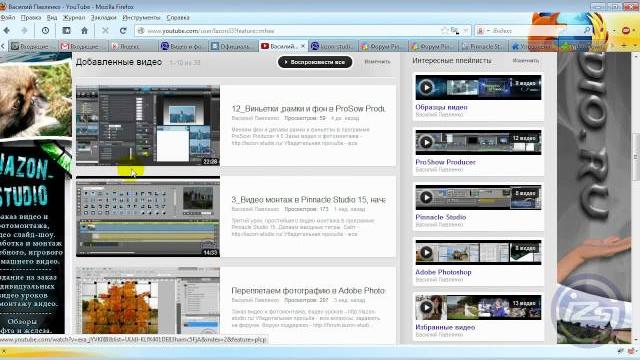Open the Pinnacle Studio playlist link

tap(440, 217)
